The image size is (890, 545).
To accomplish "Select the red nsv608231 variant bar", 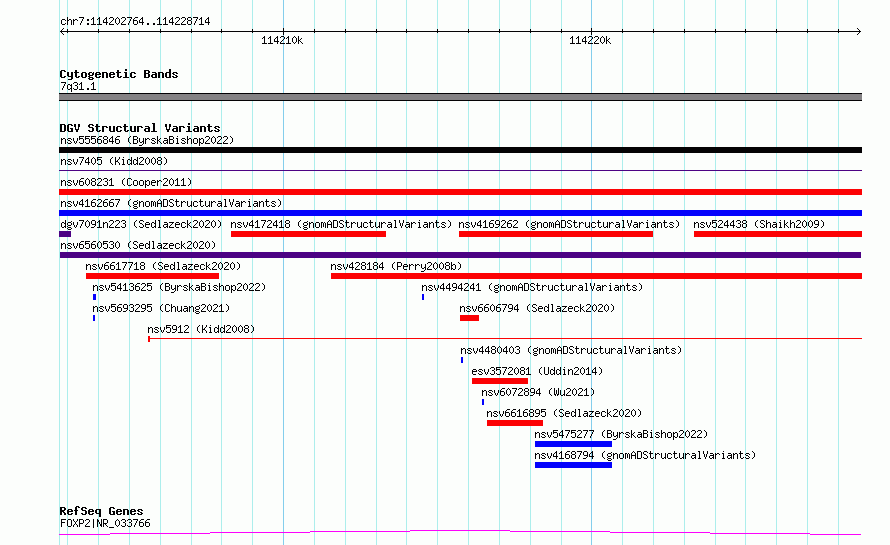I will click(x=460, y=192).
